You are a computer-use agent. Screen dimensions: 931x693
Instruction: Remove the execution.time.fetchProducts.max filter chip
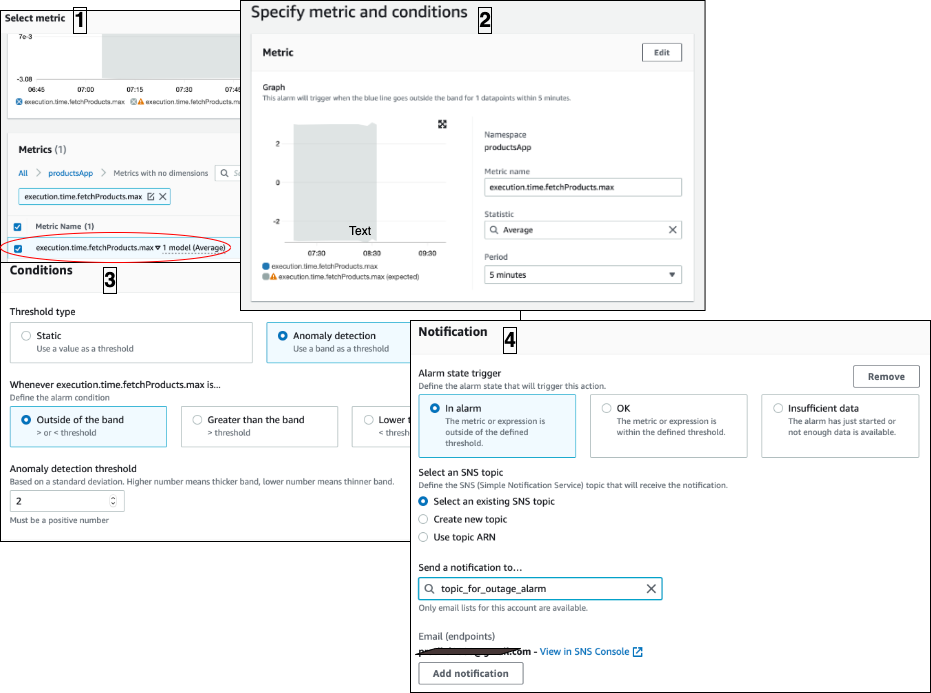[163, 197]
